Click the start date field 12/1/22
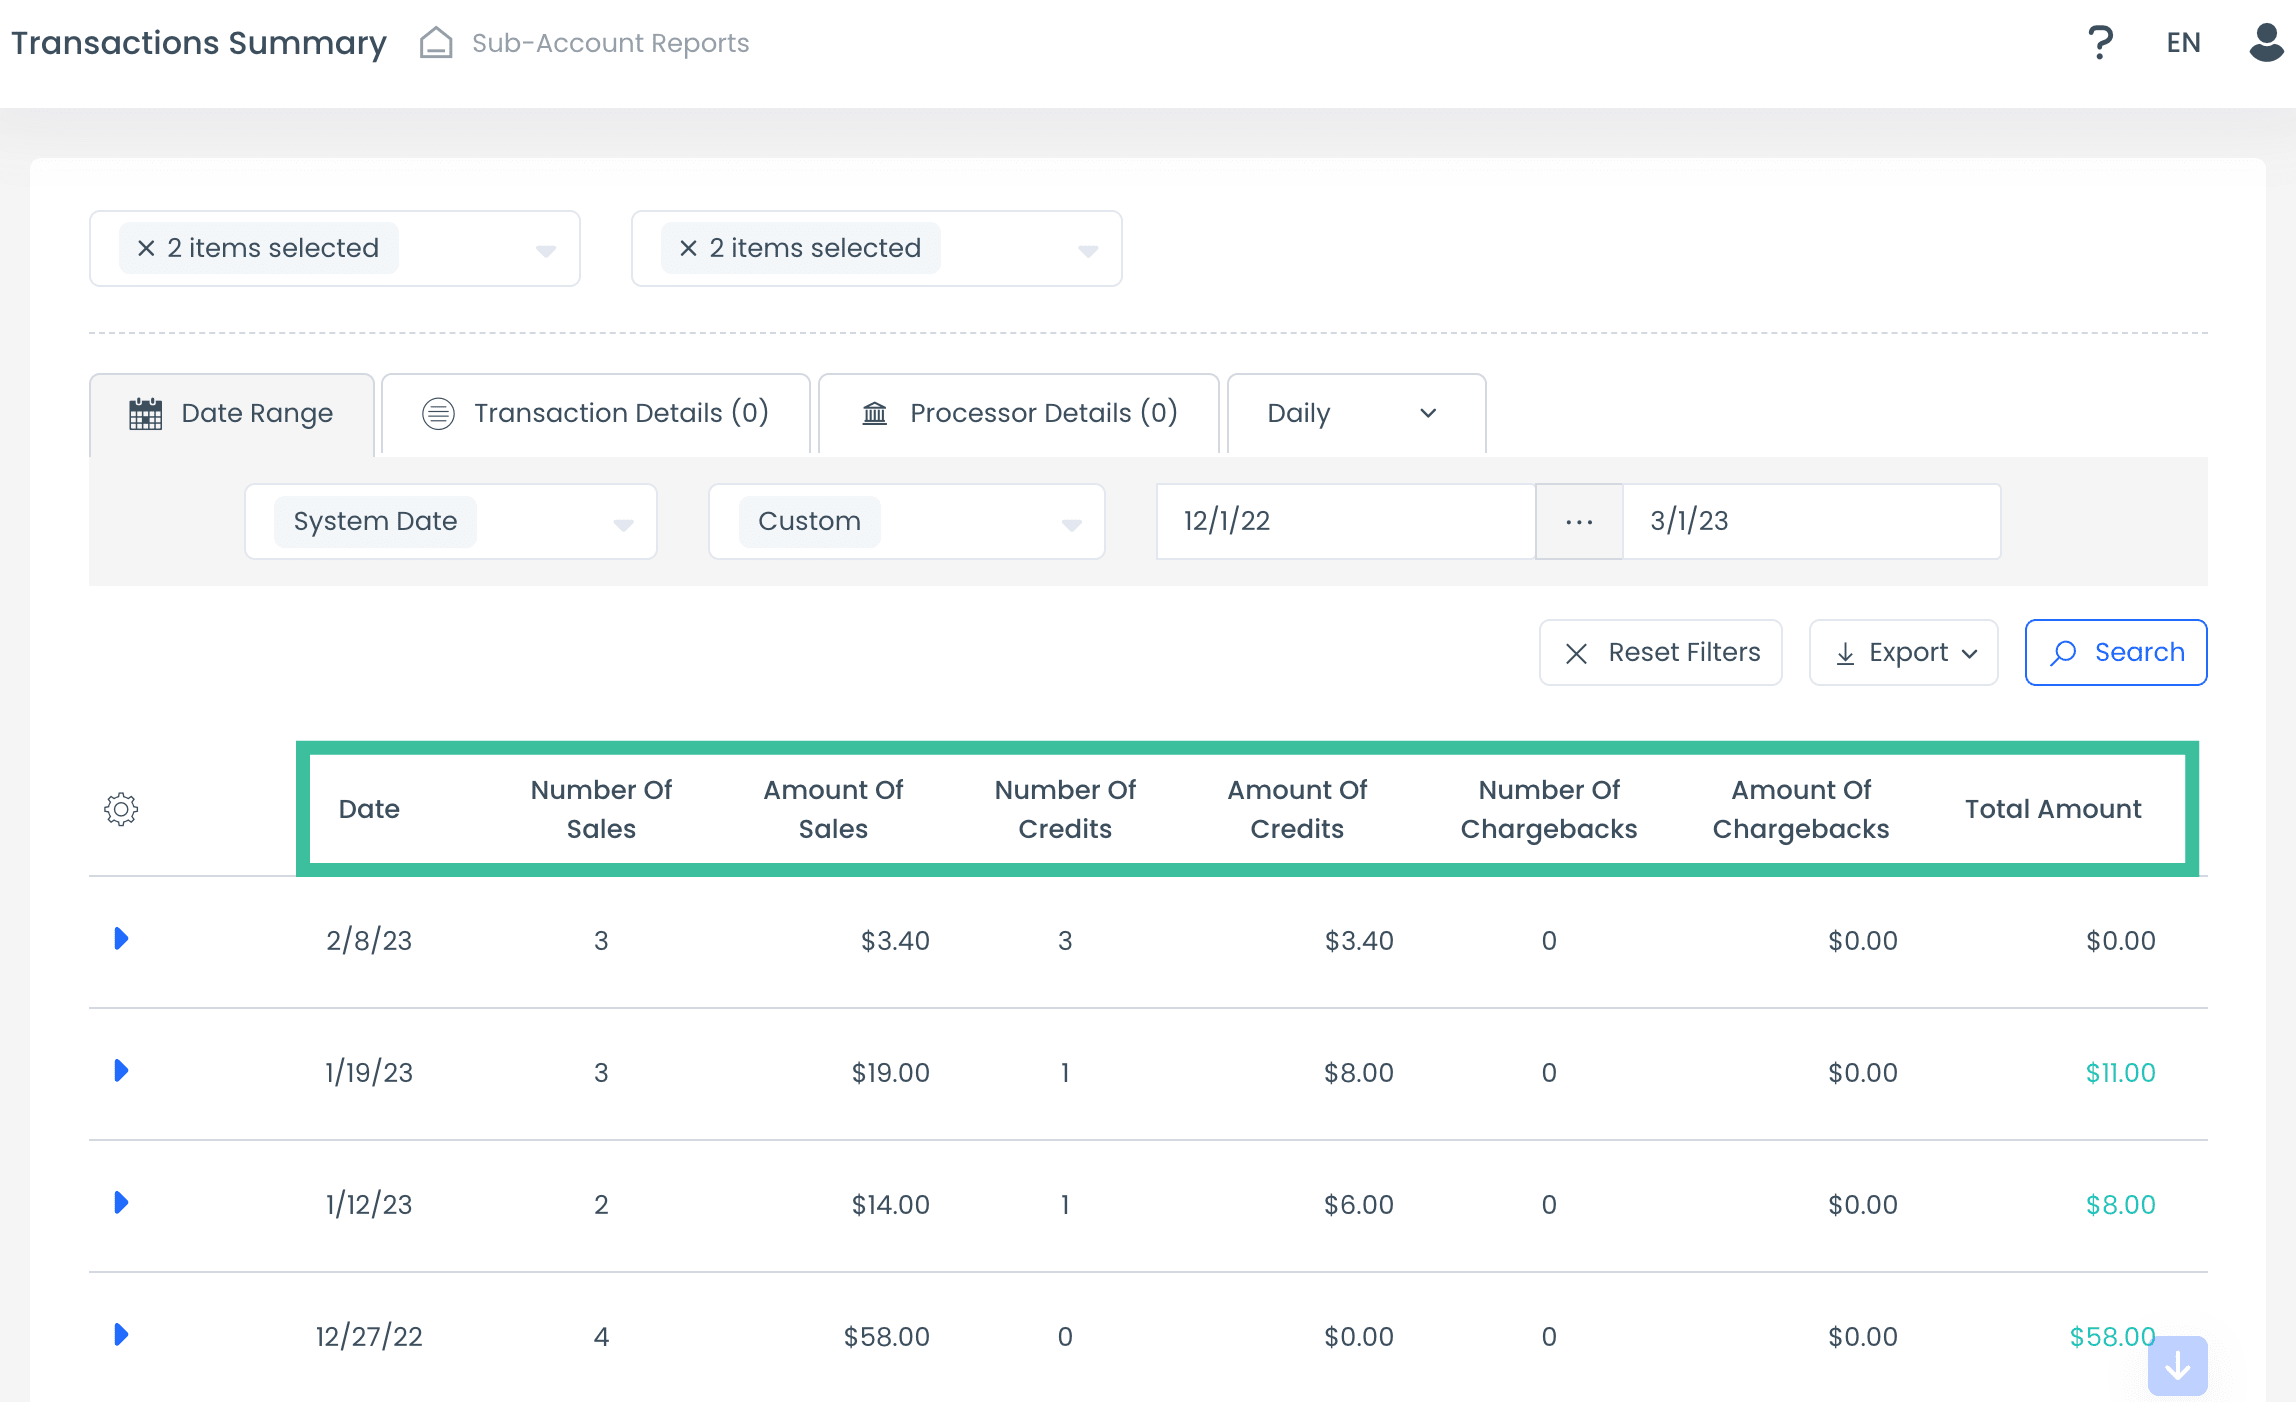This screenshot has width=2296, height=1402. click(1344, 521)
